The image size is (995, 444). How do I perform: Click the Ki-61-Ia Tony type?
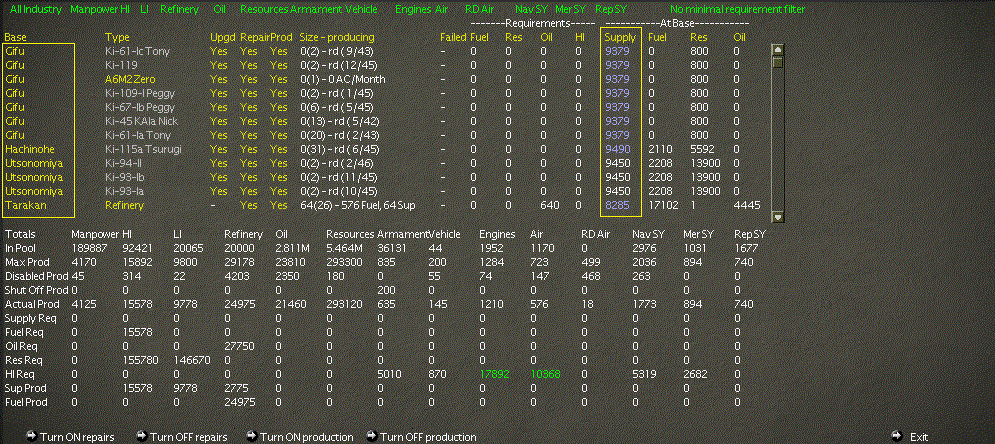point(137,135)
